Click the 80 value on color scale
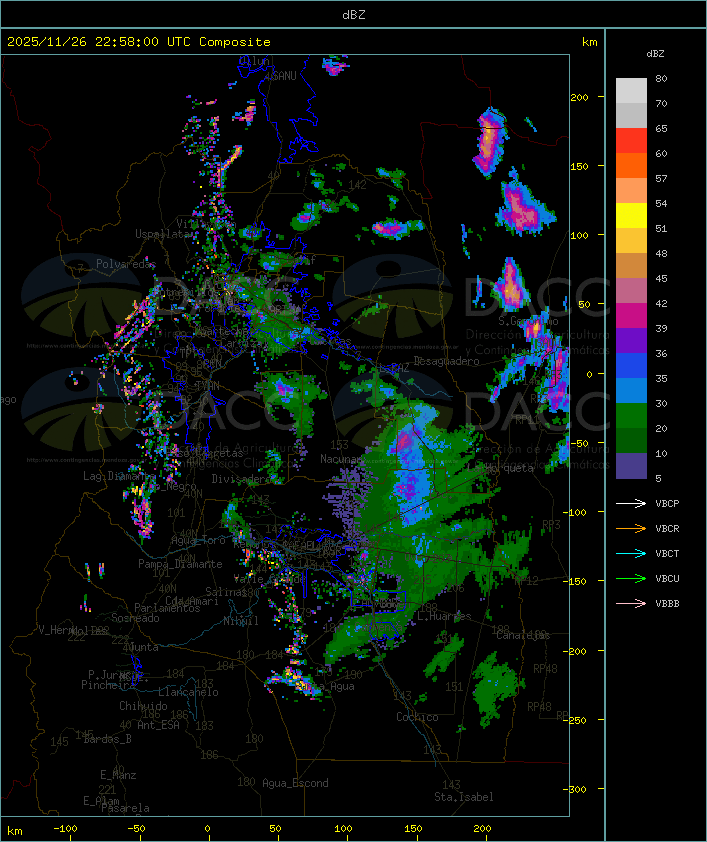 (661, 78)
